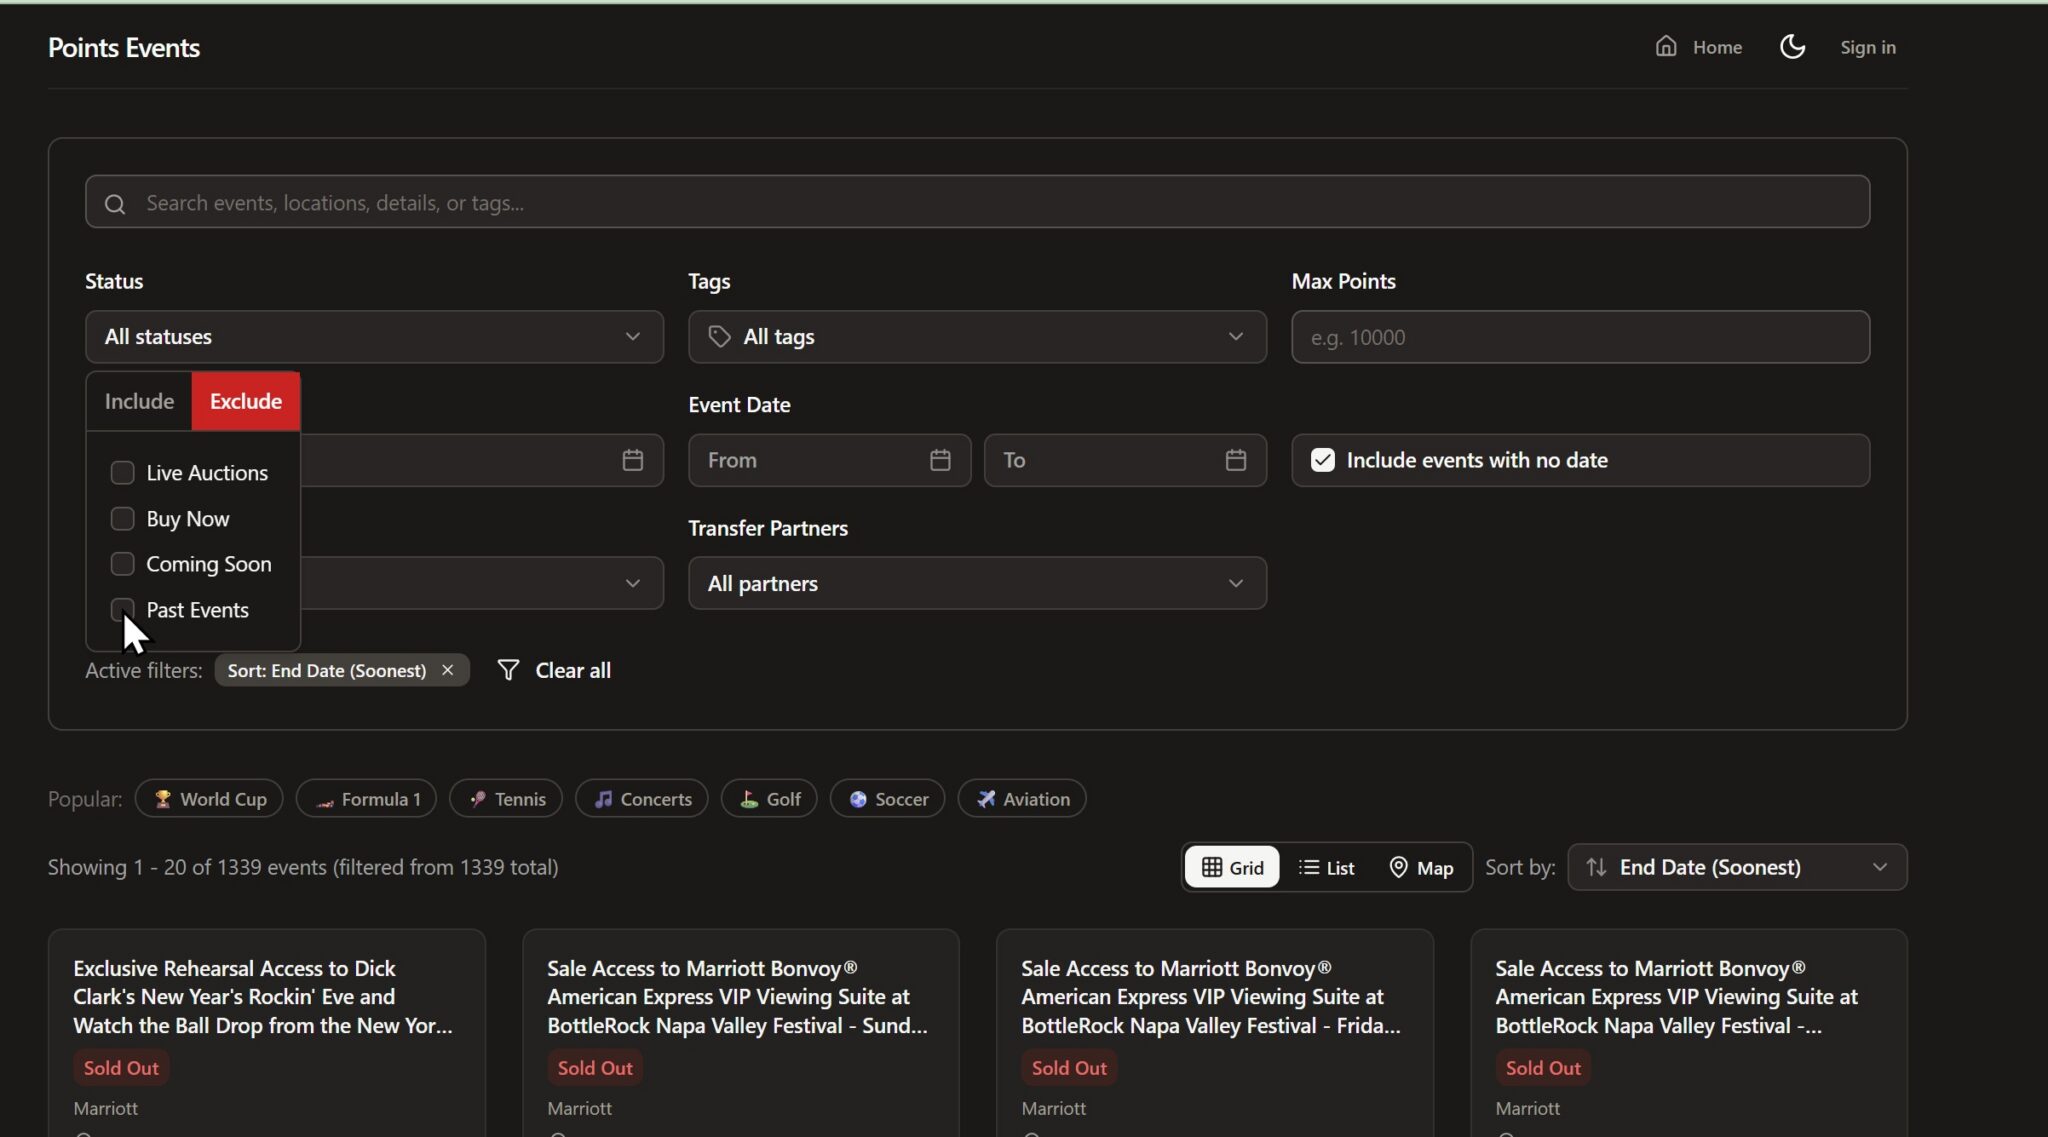This screenshot has height=1137, width=2048.
Task: Click the Clear all filters button
Action: (554, 670)
